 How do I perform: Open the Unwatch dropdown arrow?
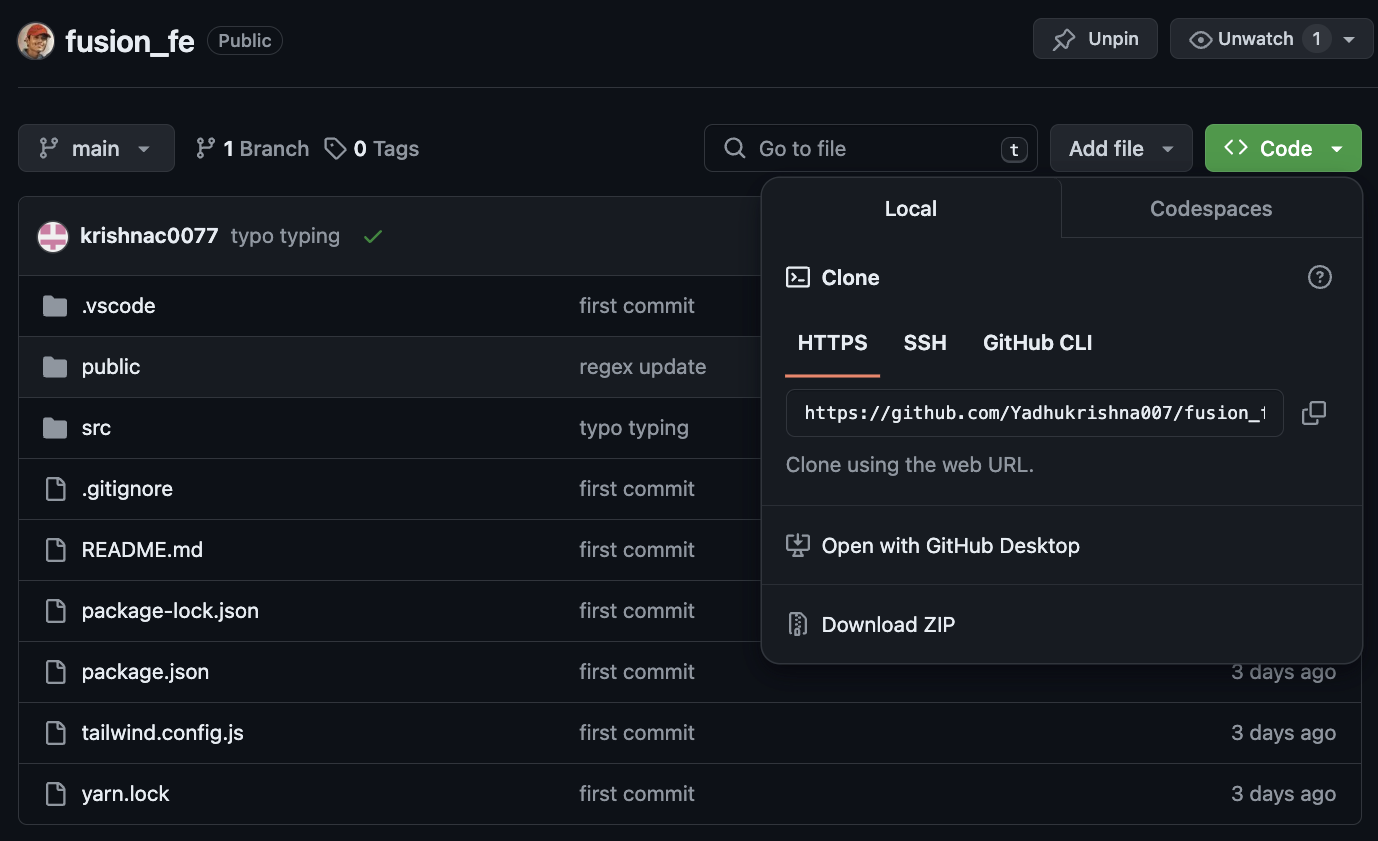point(1349,40)
